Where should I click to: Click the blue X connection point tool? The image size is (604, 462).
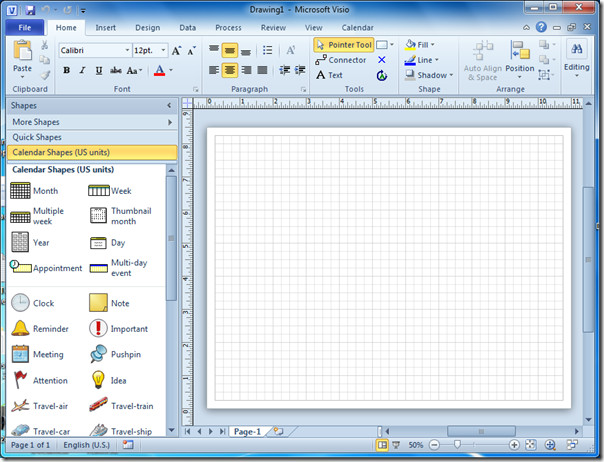click(x=382, y=60)
